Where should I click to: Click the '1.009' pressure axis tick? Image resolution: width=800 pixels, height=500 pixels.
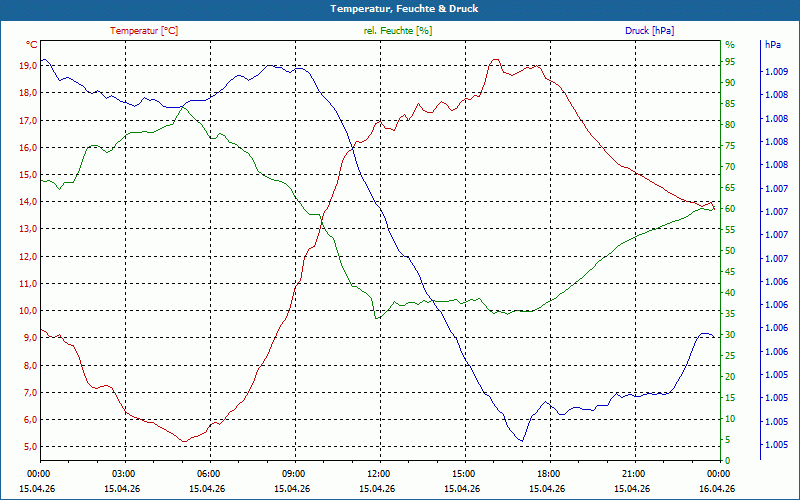[x=776, y=72]
